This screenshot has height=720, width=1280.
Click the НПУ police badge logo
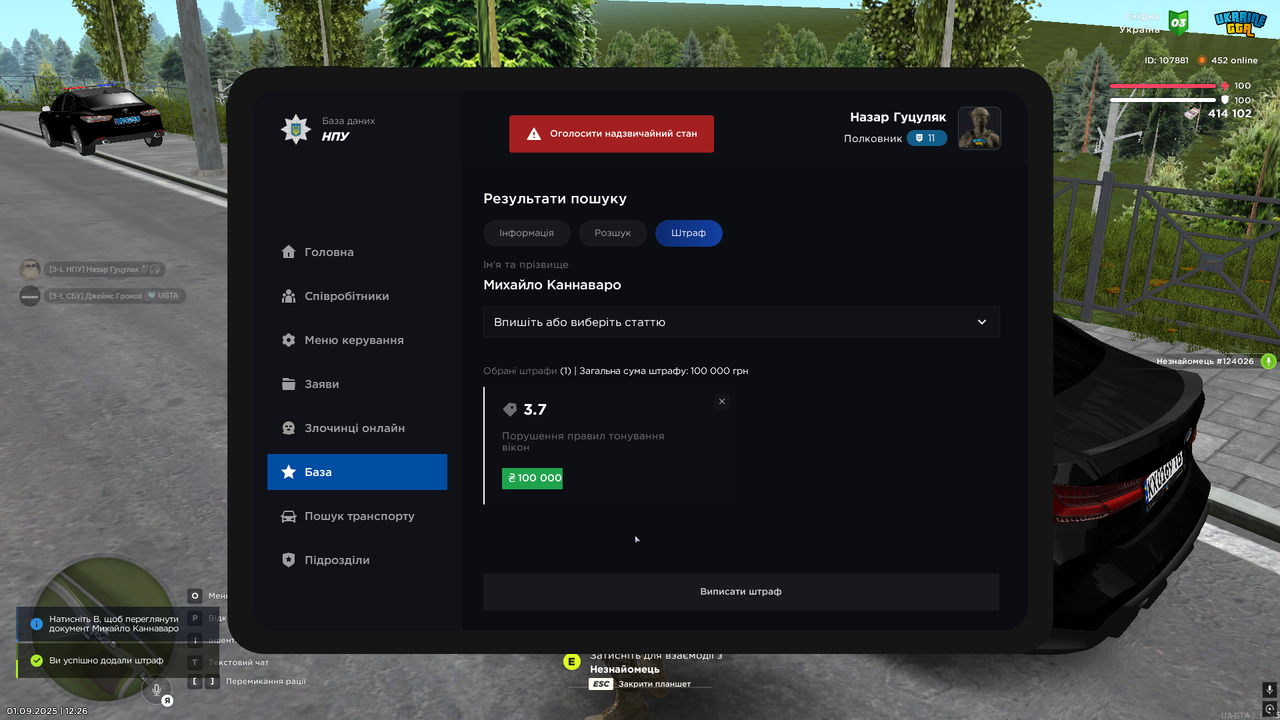coord(296,129)
